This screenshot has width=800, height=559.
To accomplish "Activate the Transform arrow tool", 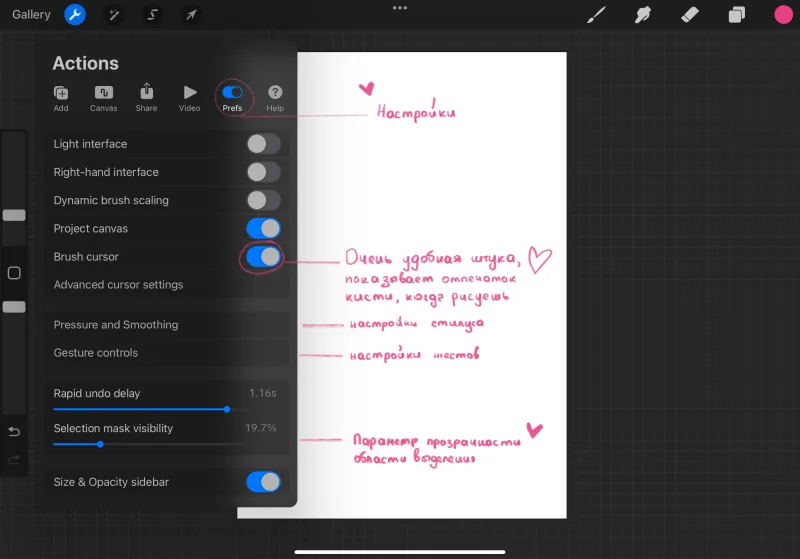I will pyautogui.click(x=191, y=15).
